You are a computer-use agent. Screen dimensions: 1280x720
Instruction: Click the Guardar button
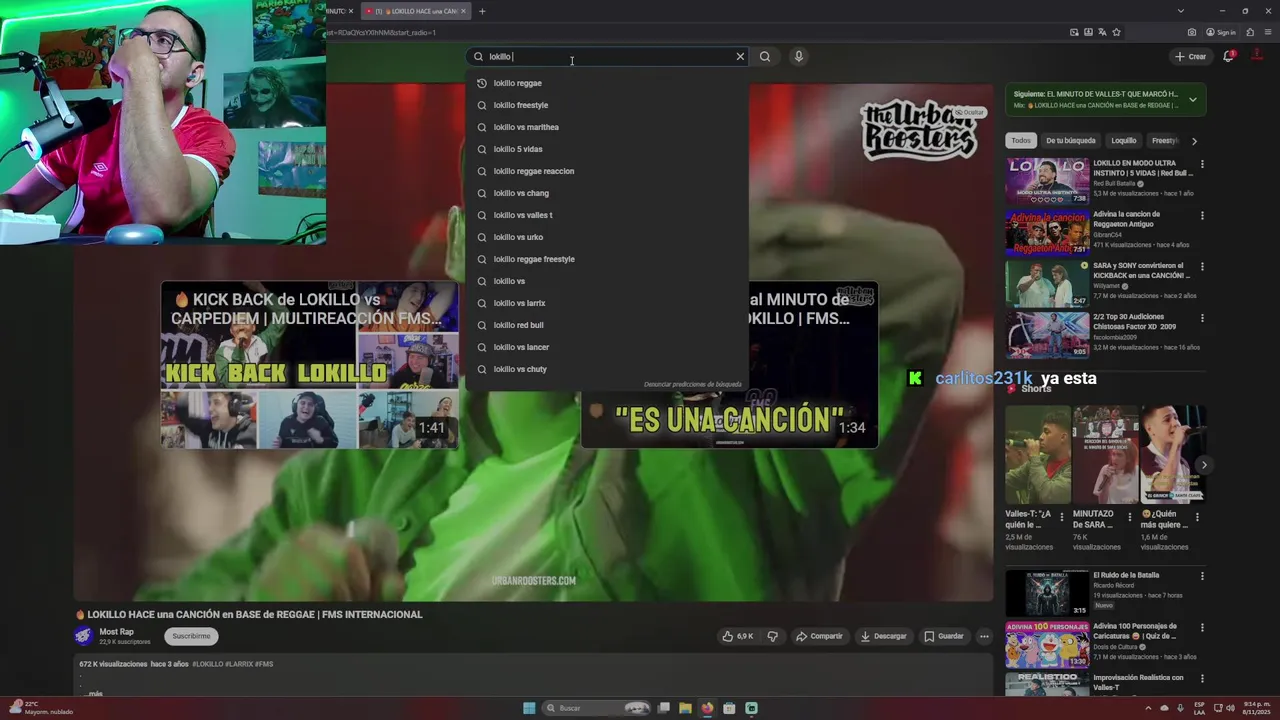point(944,636)
